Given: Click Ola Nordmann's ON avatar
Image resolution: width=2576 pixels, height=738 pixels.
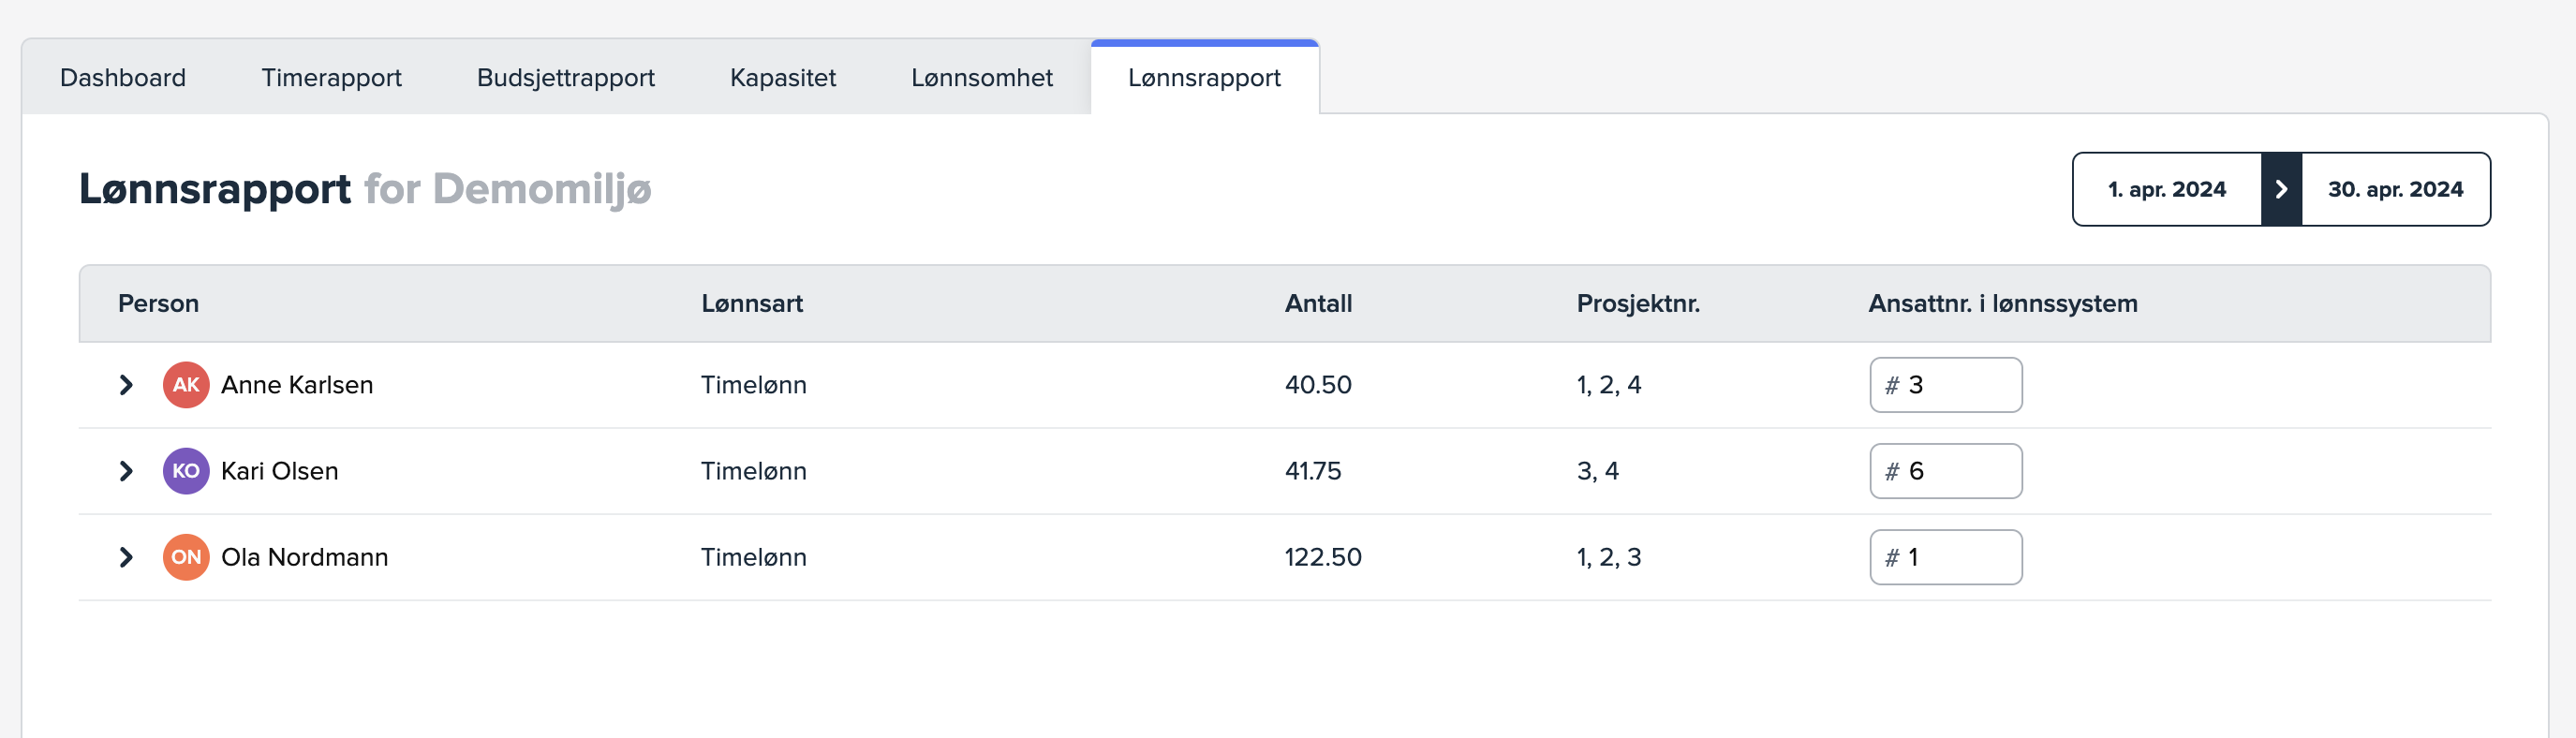Looking at the screenshot, I should pyautogui.click(x=186, y=557).
